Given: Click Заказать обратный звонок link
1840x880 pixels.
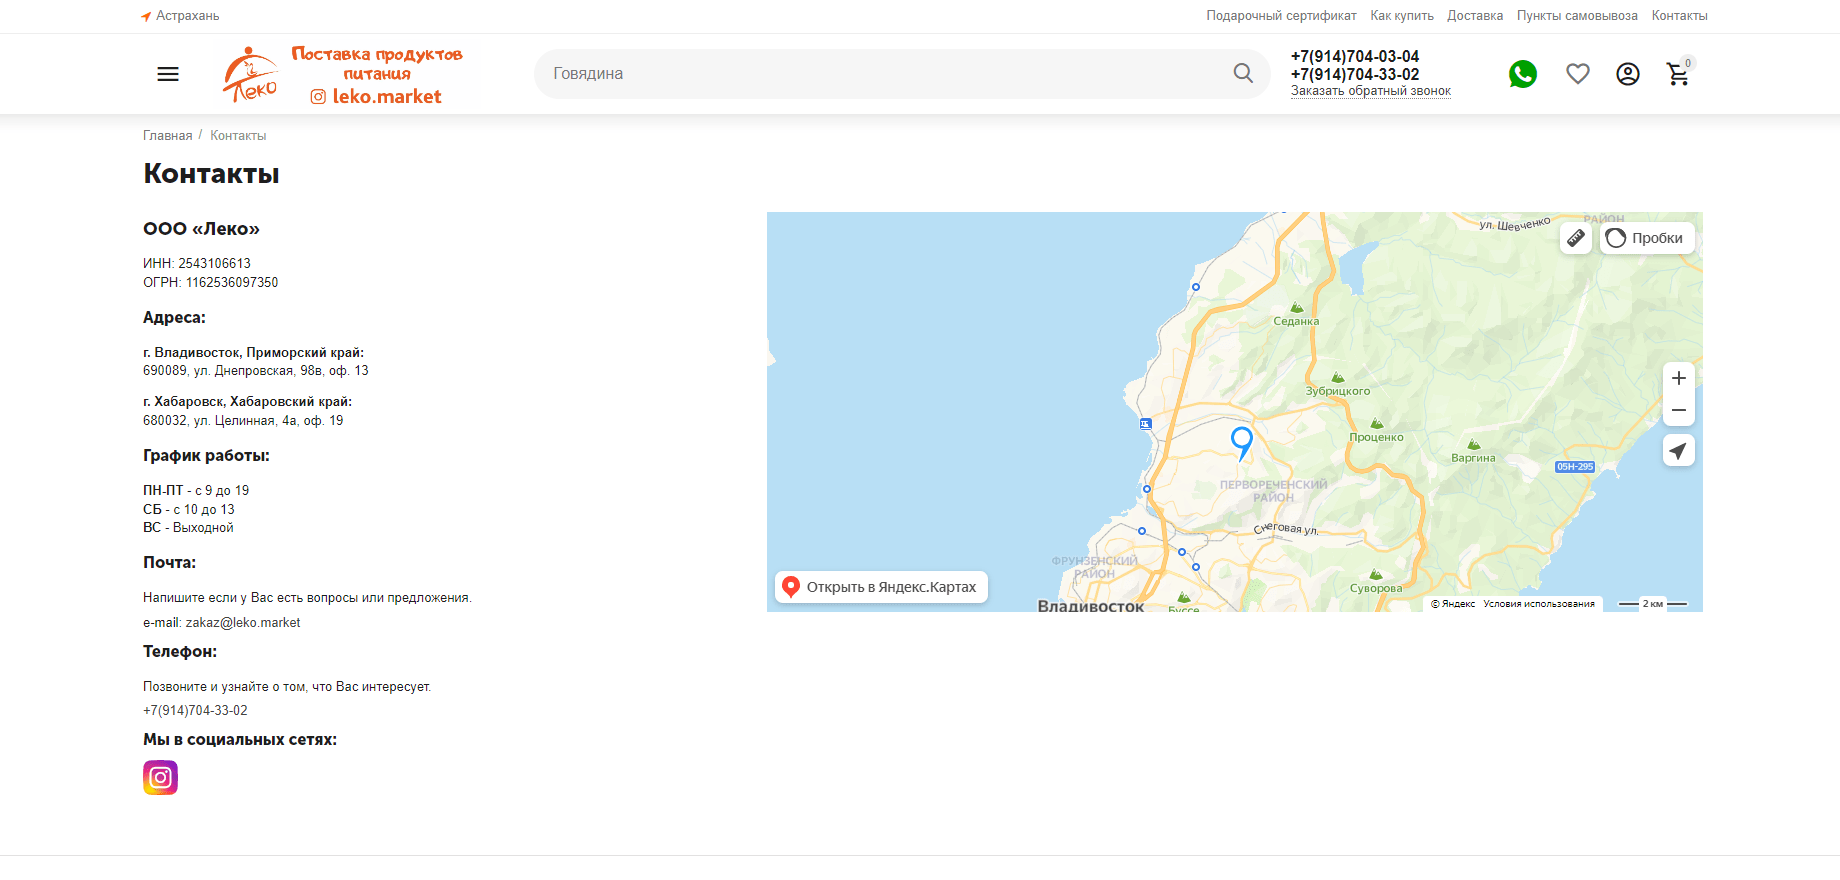Looking at the screenshot, I should 1371,91.
